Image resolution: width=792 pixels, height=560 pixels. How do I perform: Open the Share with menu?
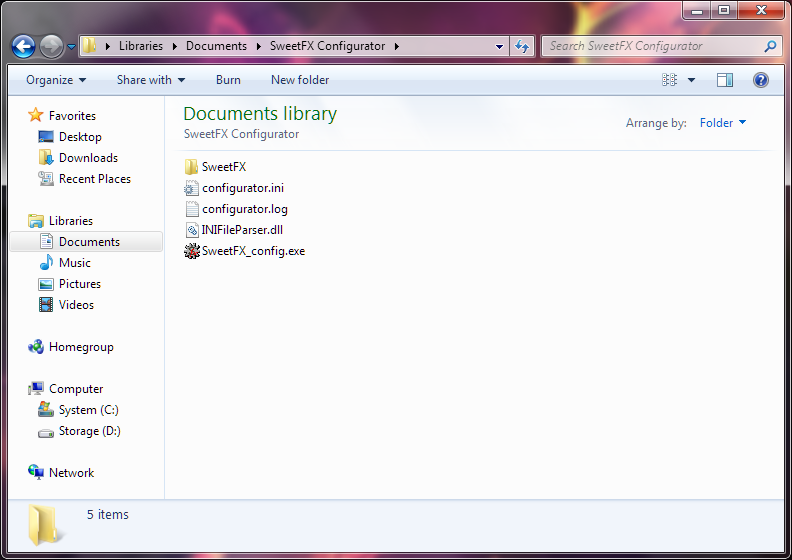151,80
